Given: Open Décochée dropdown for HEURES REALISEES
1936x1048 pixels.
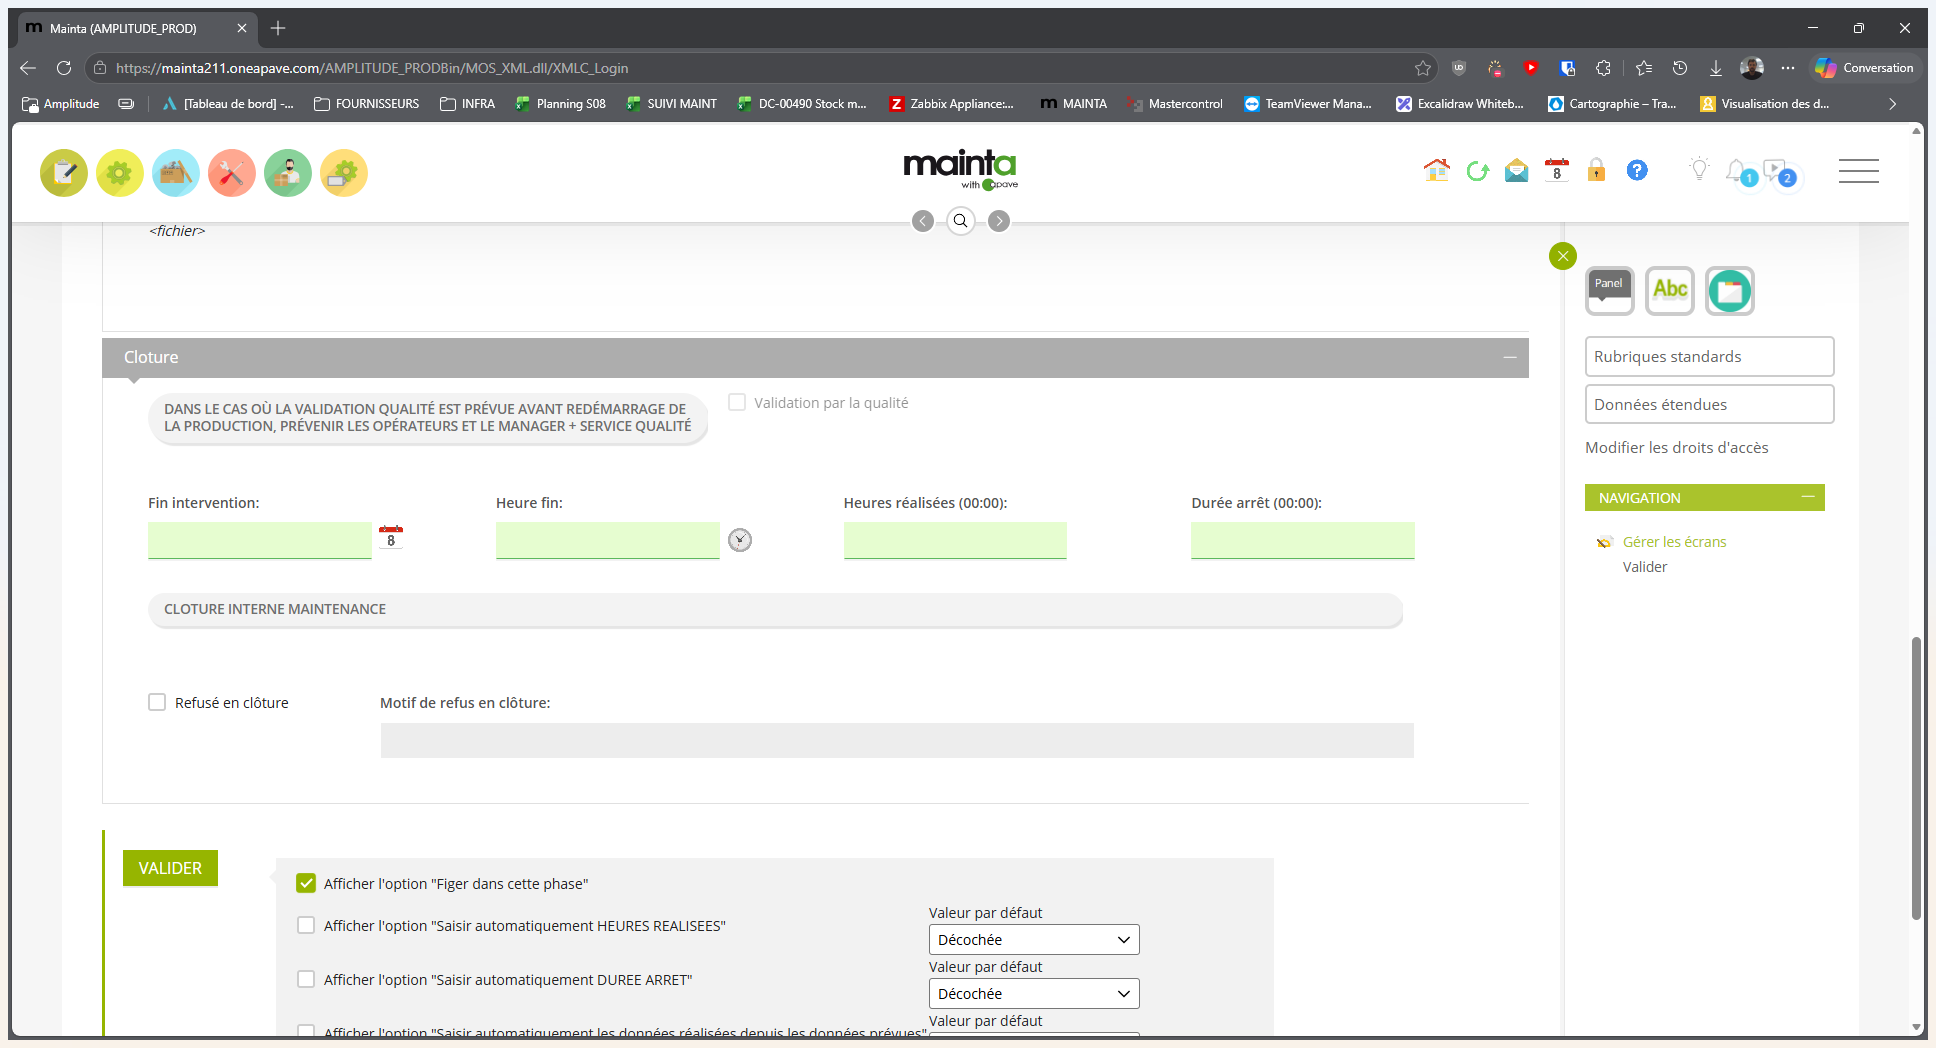Looking at the screenshot, I should click(1034, 939).
